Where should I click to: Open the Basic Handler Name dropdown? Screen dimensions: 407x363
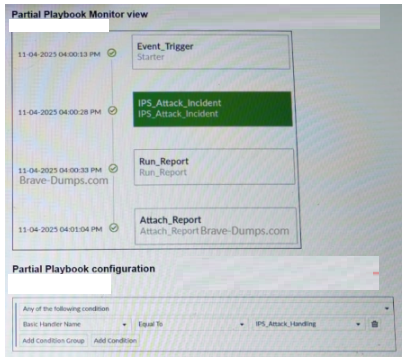[x=74, y=324]
